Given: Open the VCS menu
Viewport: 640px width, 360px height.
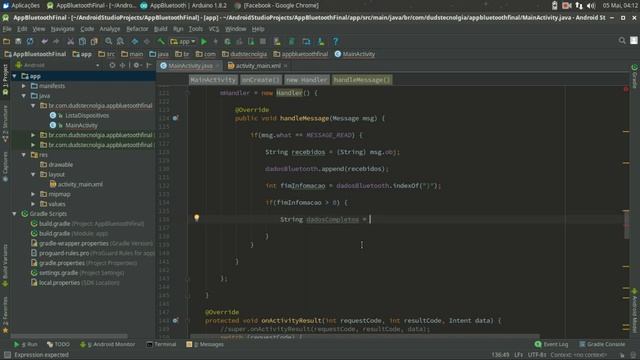Looking at the screenshot, I should (214, 29).
